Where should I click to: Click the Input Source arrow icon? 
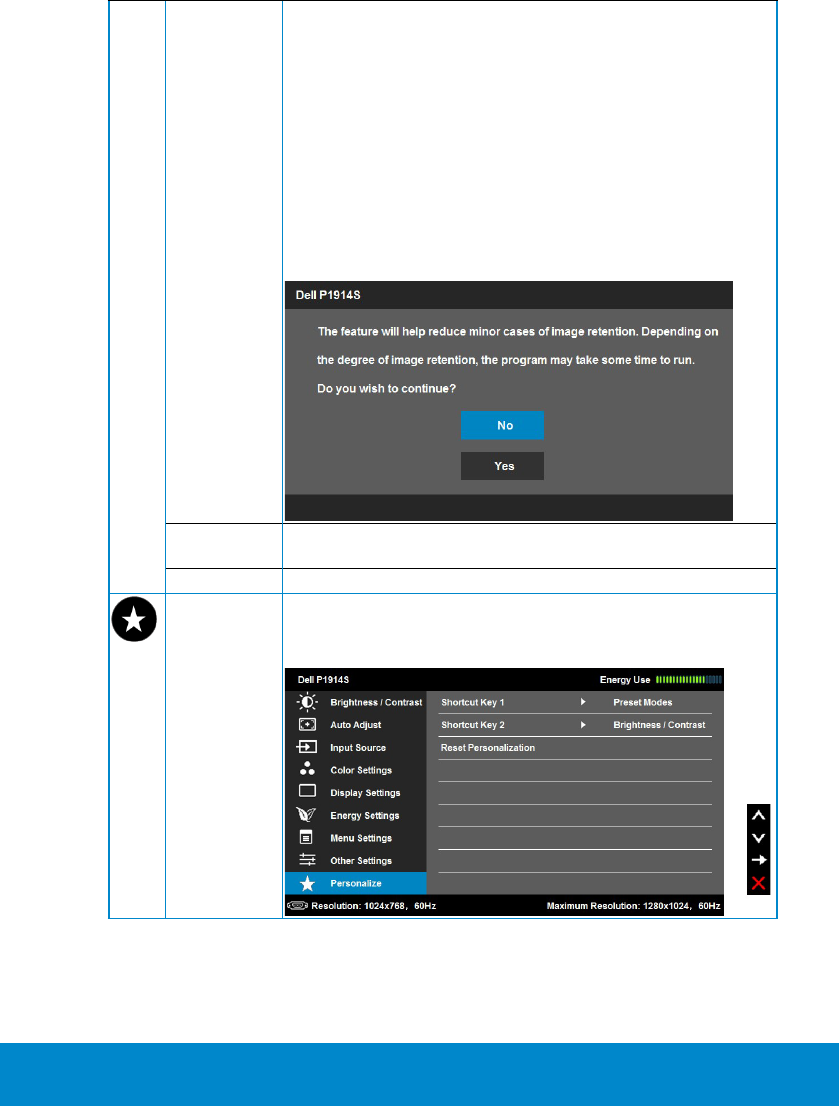307,747
